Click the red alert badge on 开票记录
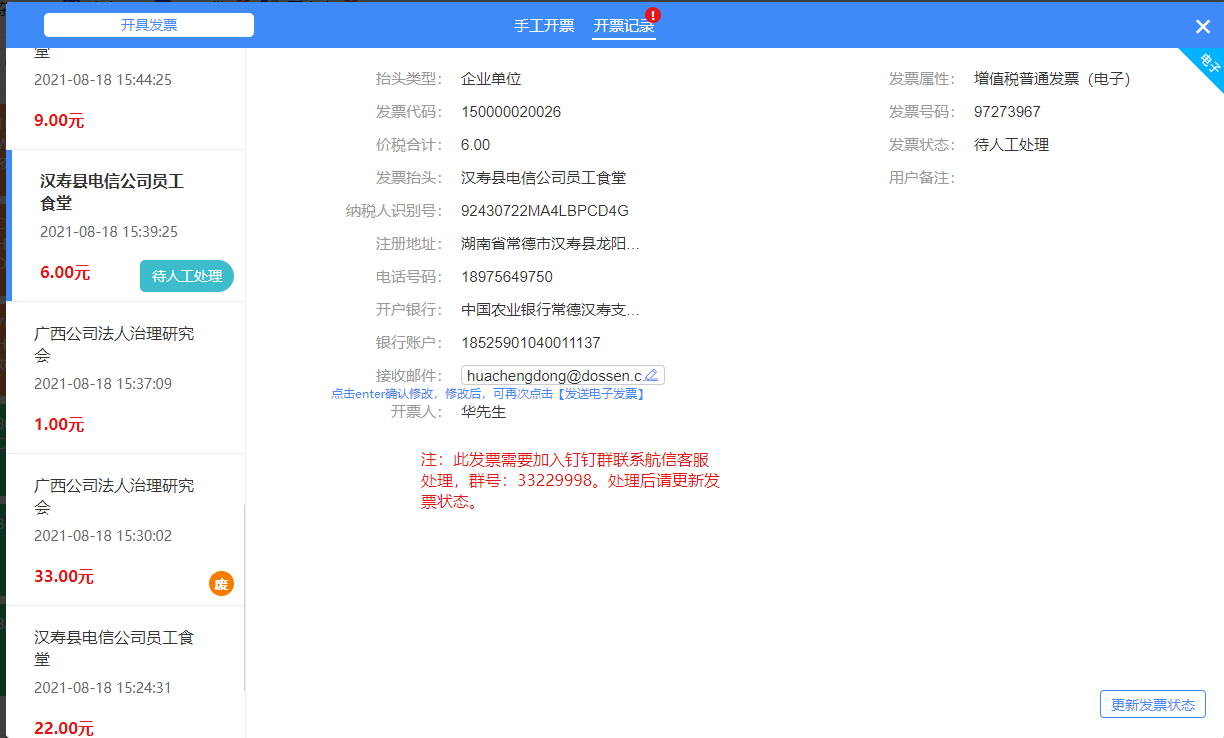 653,14
